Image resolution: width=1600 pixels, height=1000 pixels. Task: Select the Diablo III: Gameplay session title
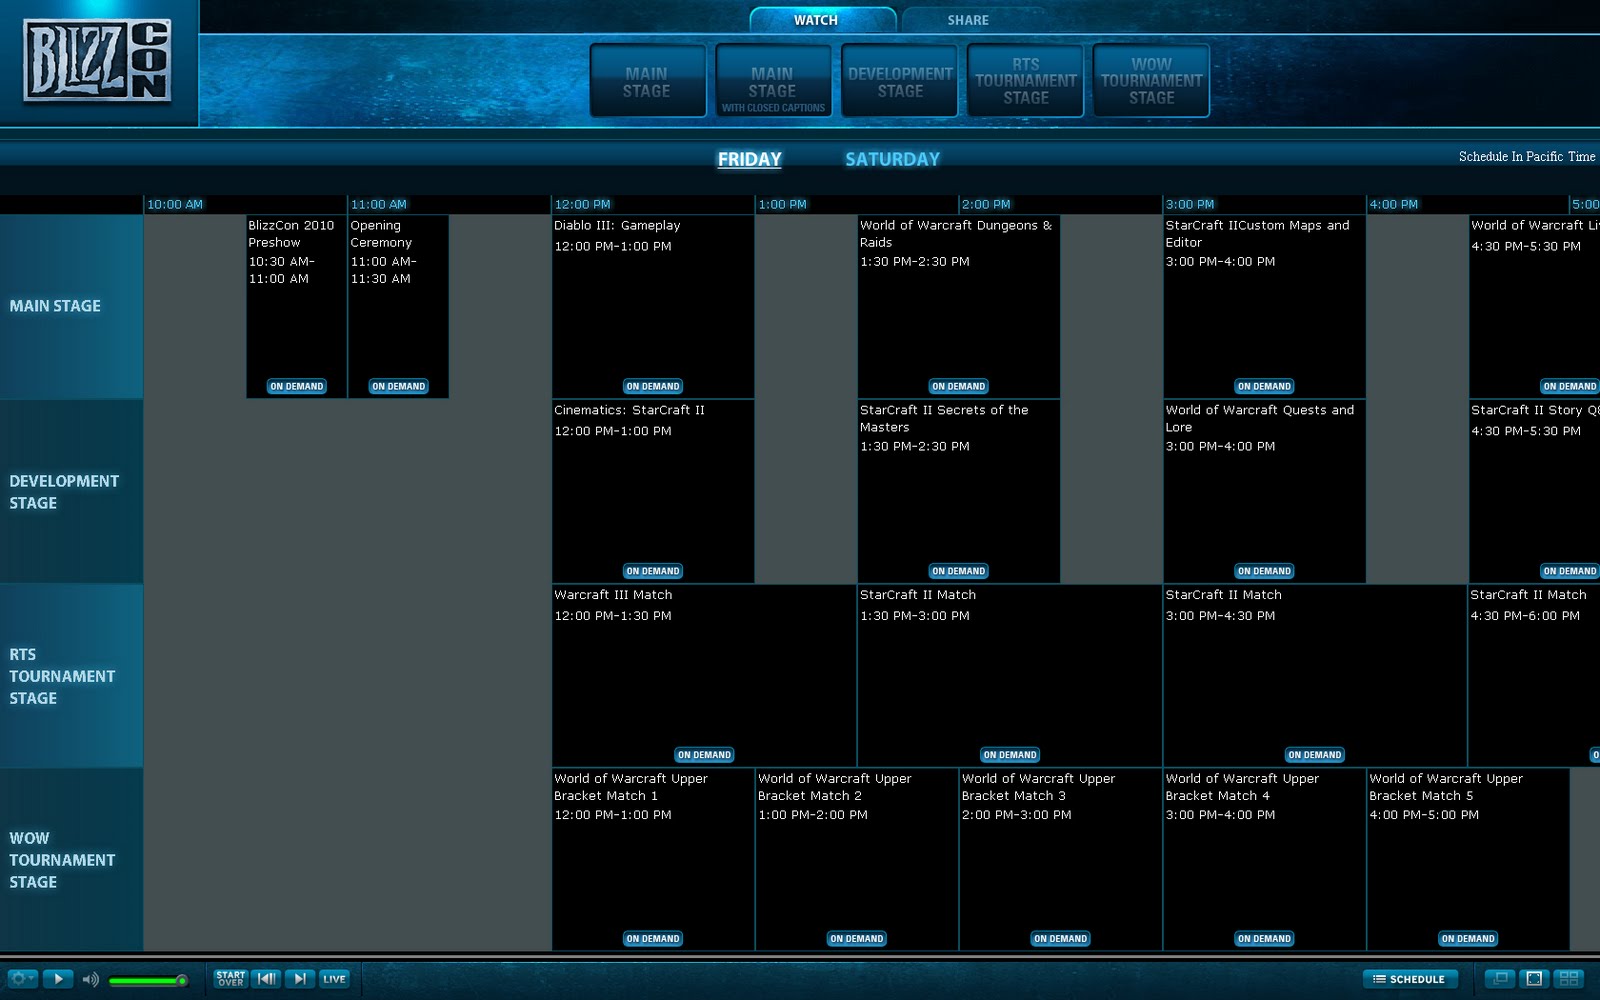(617, 226)
